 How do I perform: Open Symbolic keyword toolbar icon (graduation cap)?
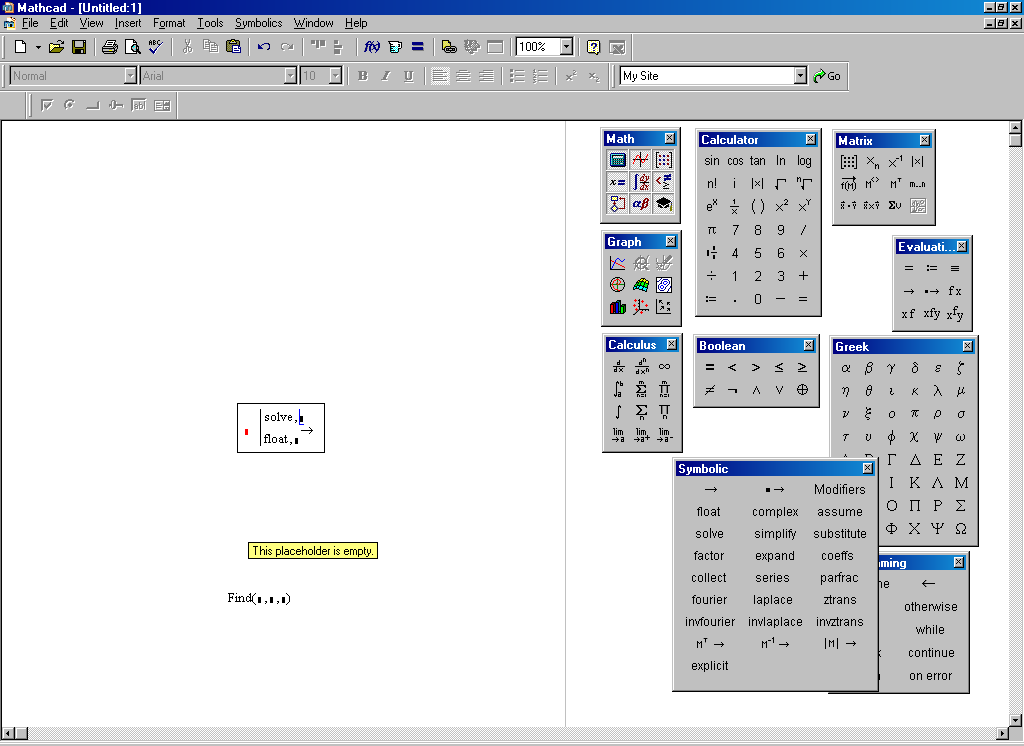(x=664, y=204)
